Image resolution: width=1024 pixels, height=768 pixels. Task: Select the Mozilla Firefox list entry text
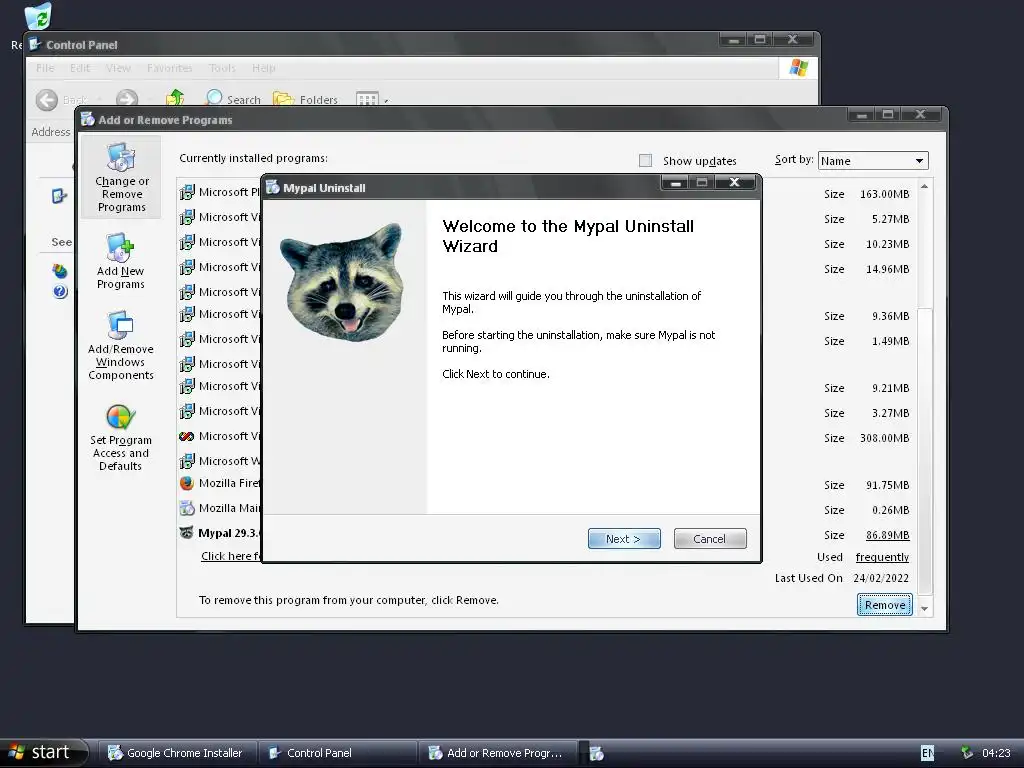coord(229,483)
